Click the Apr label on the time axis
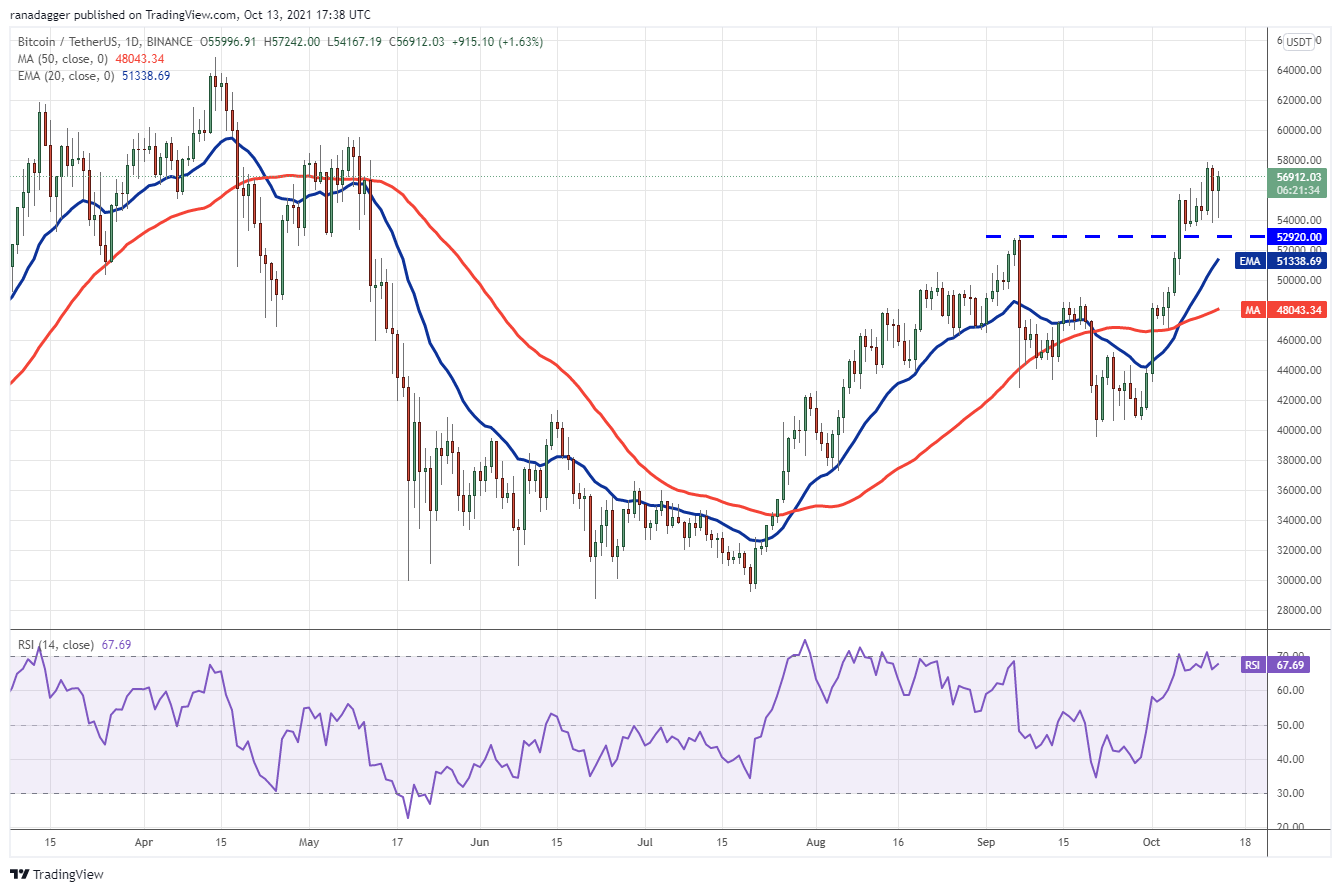Image resolution: width=1341 pixels, height=892 pixels. click(142, 843)
